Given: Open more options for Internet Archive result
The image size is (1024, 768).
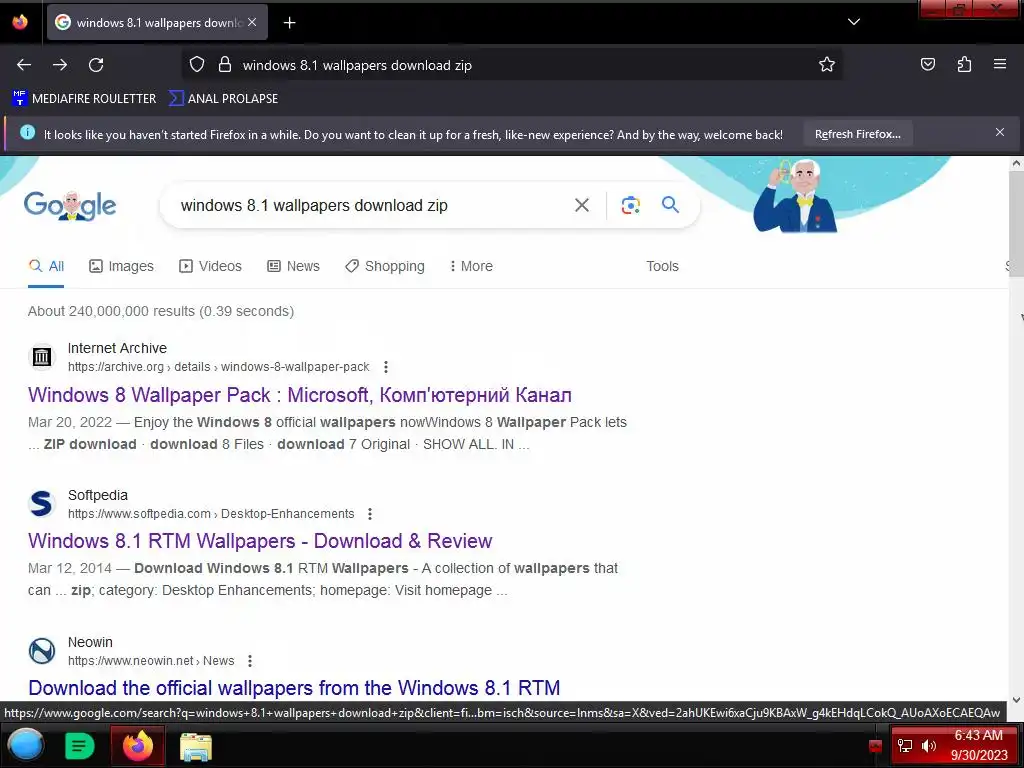Looking at the screenshot, I should point(386,367).
